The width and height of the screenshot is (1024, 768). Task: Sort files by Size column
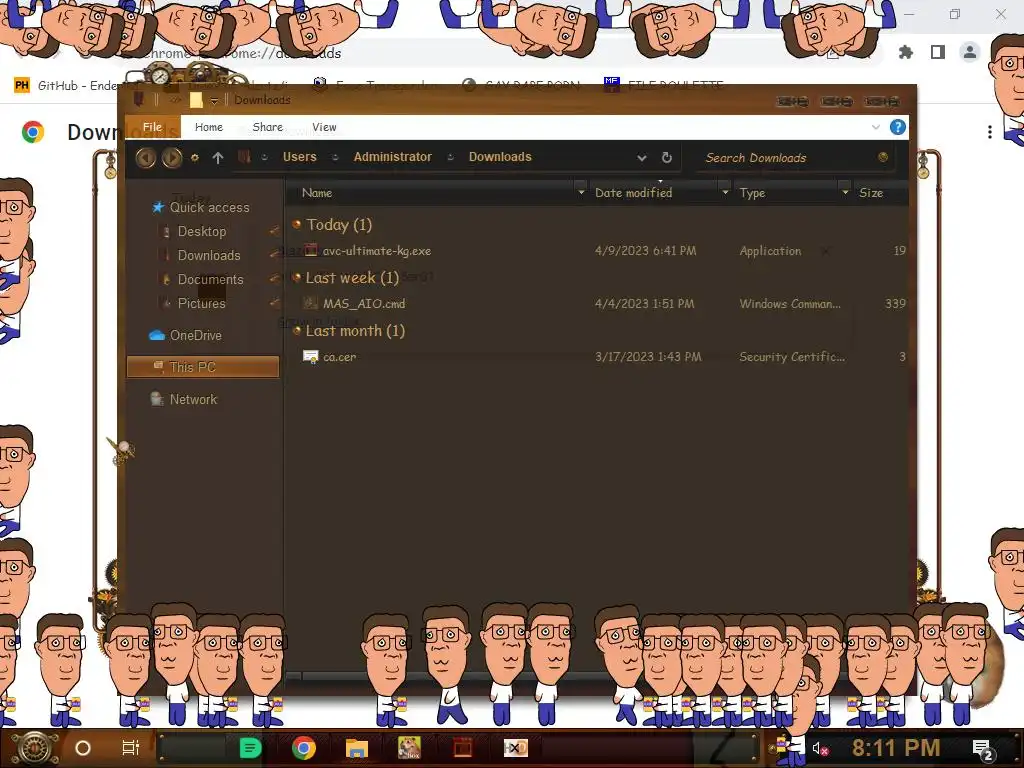point(871,193)
